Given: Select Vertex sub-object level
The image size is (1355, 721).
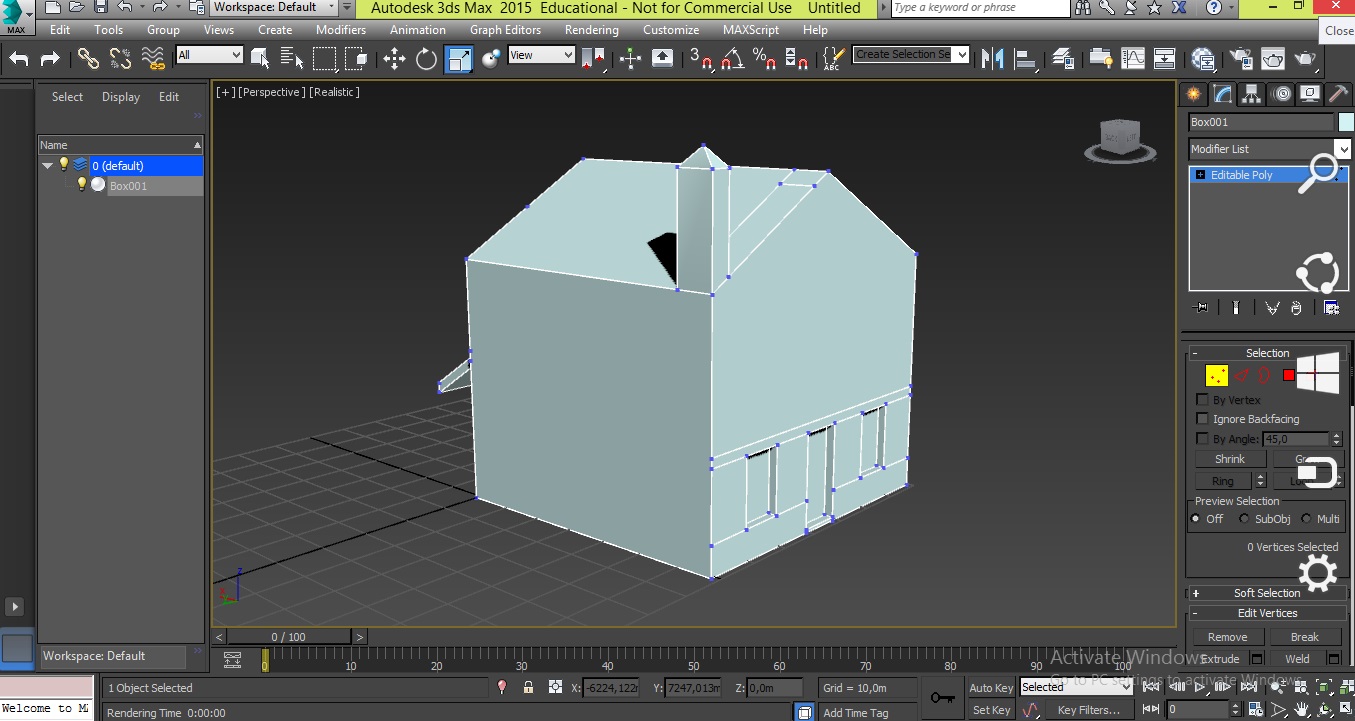Looking at the screenshot, I should pos(1216,376).
